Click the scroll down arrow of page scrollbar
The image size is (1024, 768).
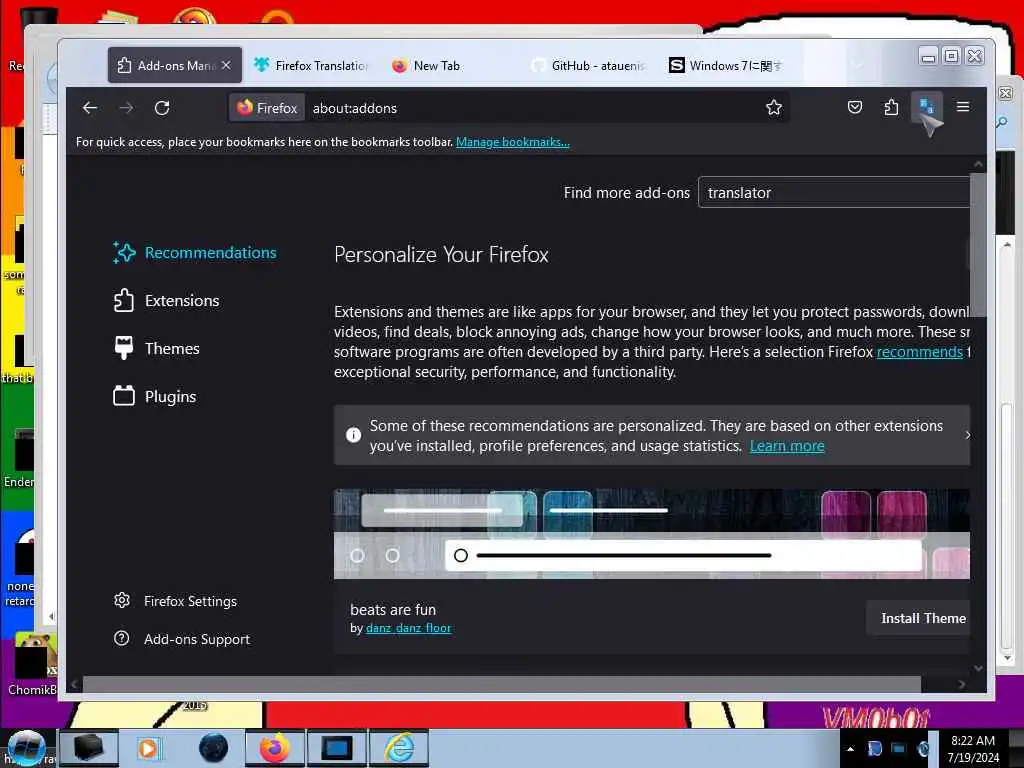click(978, 668)
